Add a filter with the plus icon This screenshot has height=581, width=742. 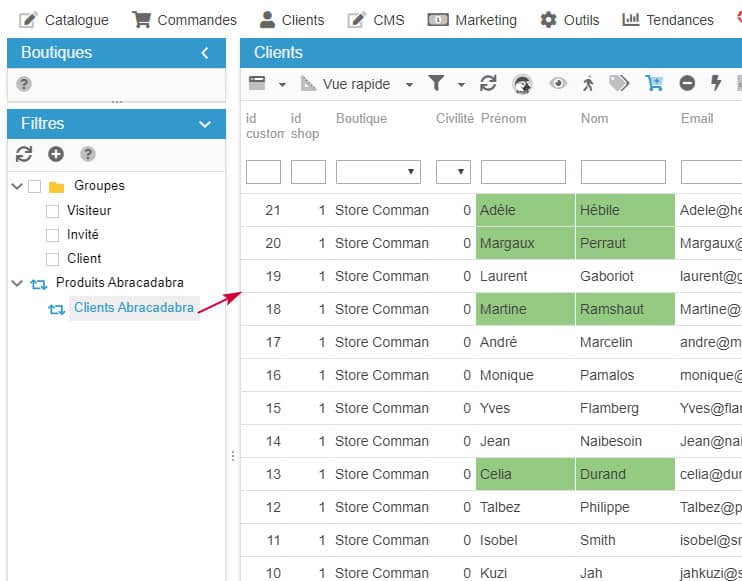pos(56,154)
